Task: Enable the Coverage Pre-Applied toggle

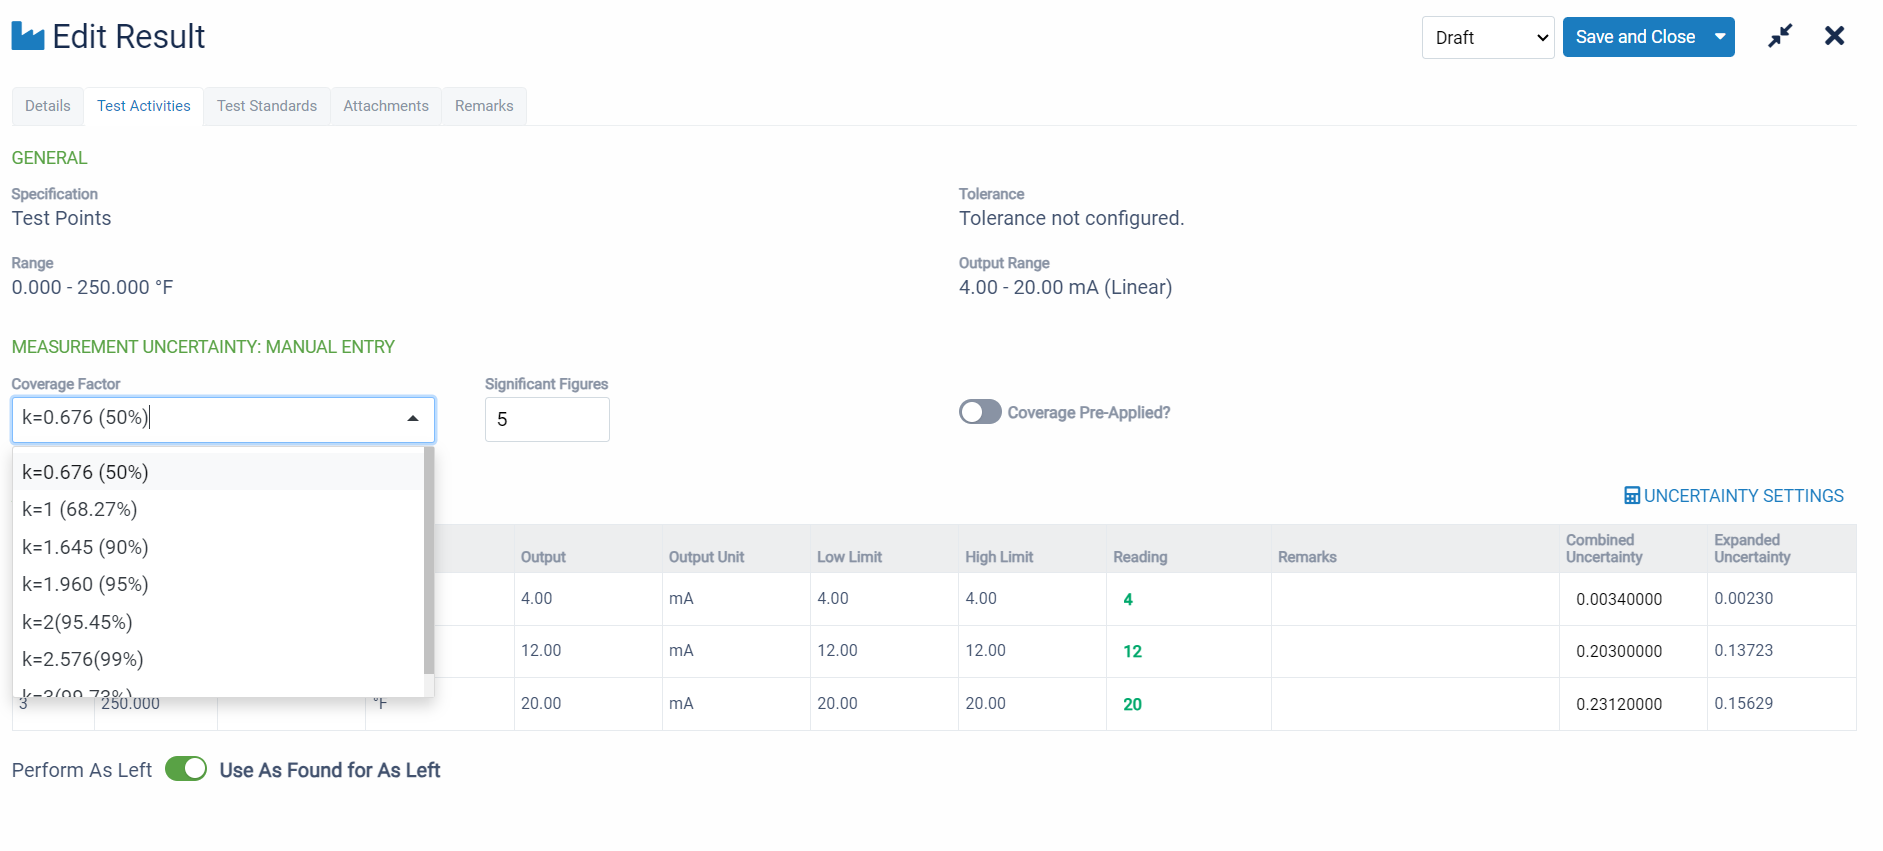Action: (980, 412)
